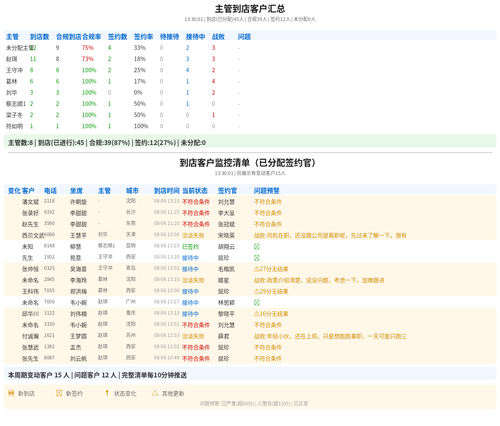Viewport: 500px width, 426px height.
Task: Click 王守冲 in the summary table's first column
Action: tap(14, 70)
